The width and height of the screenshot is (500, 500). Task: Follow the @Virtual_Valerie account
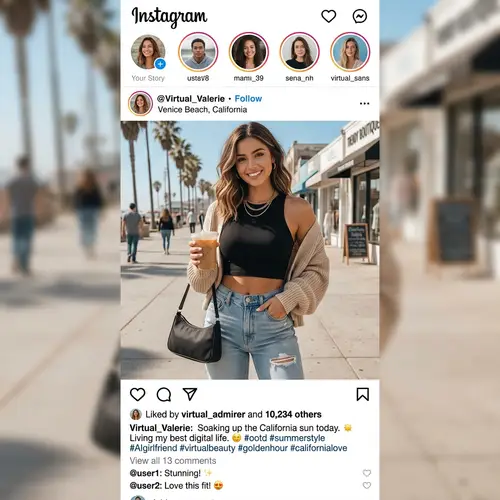coord(248,99)
